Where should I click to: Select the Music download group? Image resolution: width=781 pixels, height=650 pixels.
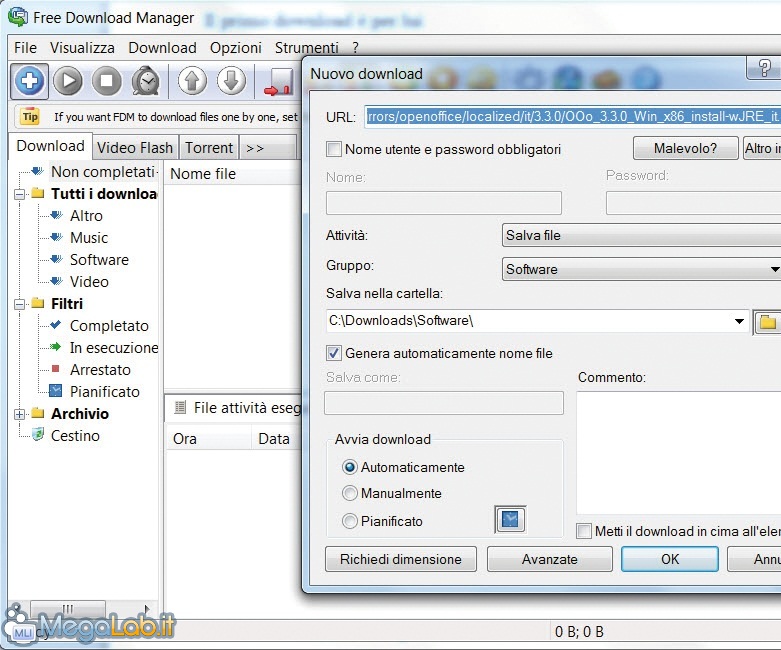click(89, 238)
